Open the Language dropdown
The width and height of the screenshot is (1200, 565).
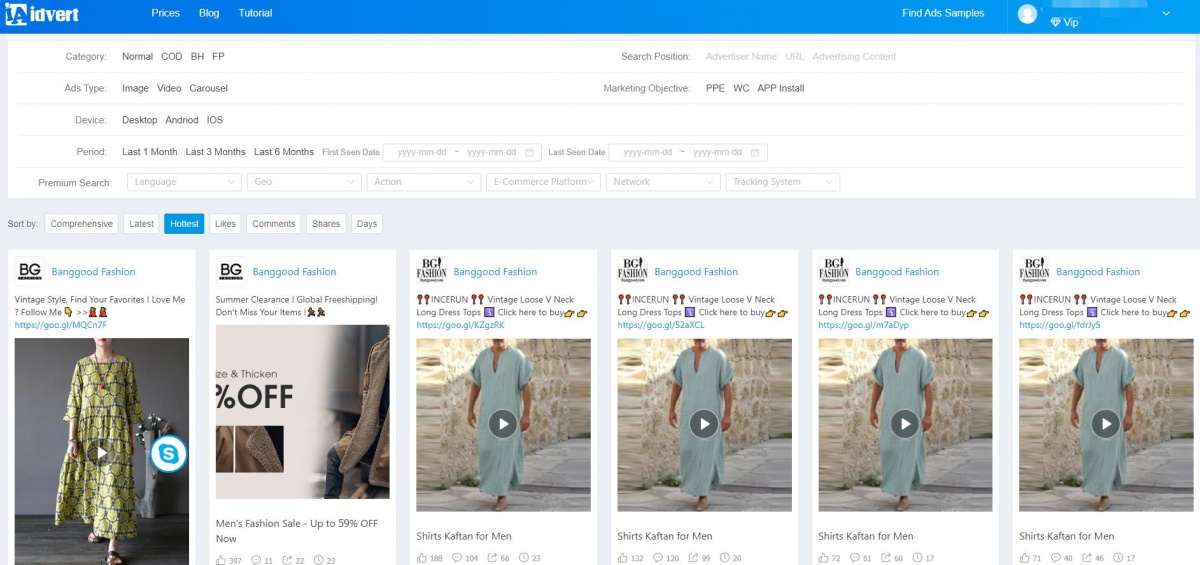pos(184,182)
